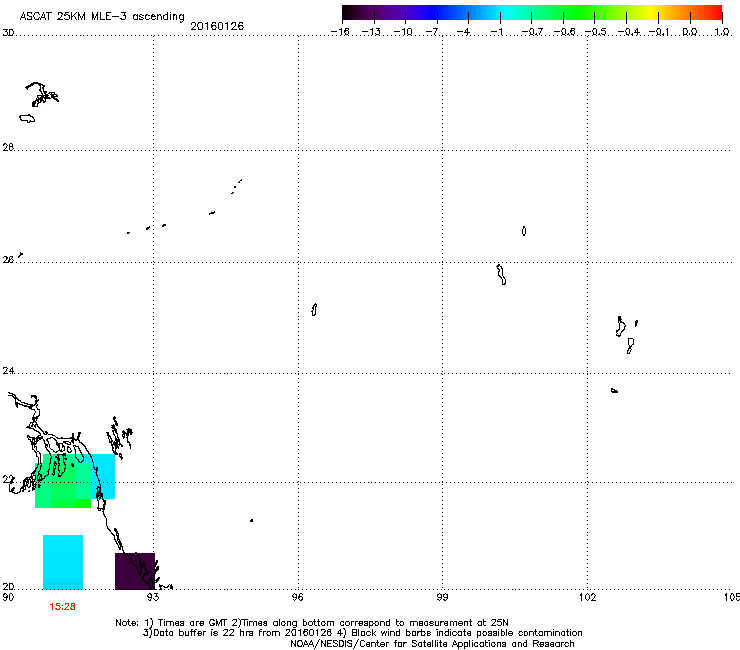Click the -0.5 color bar label
740x650 pixels.
596,32
